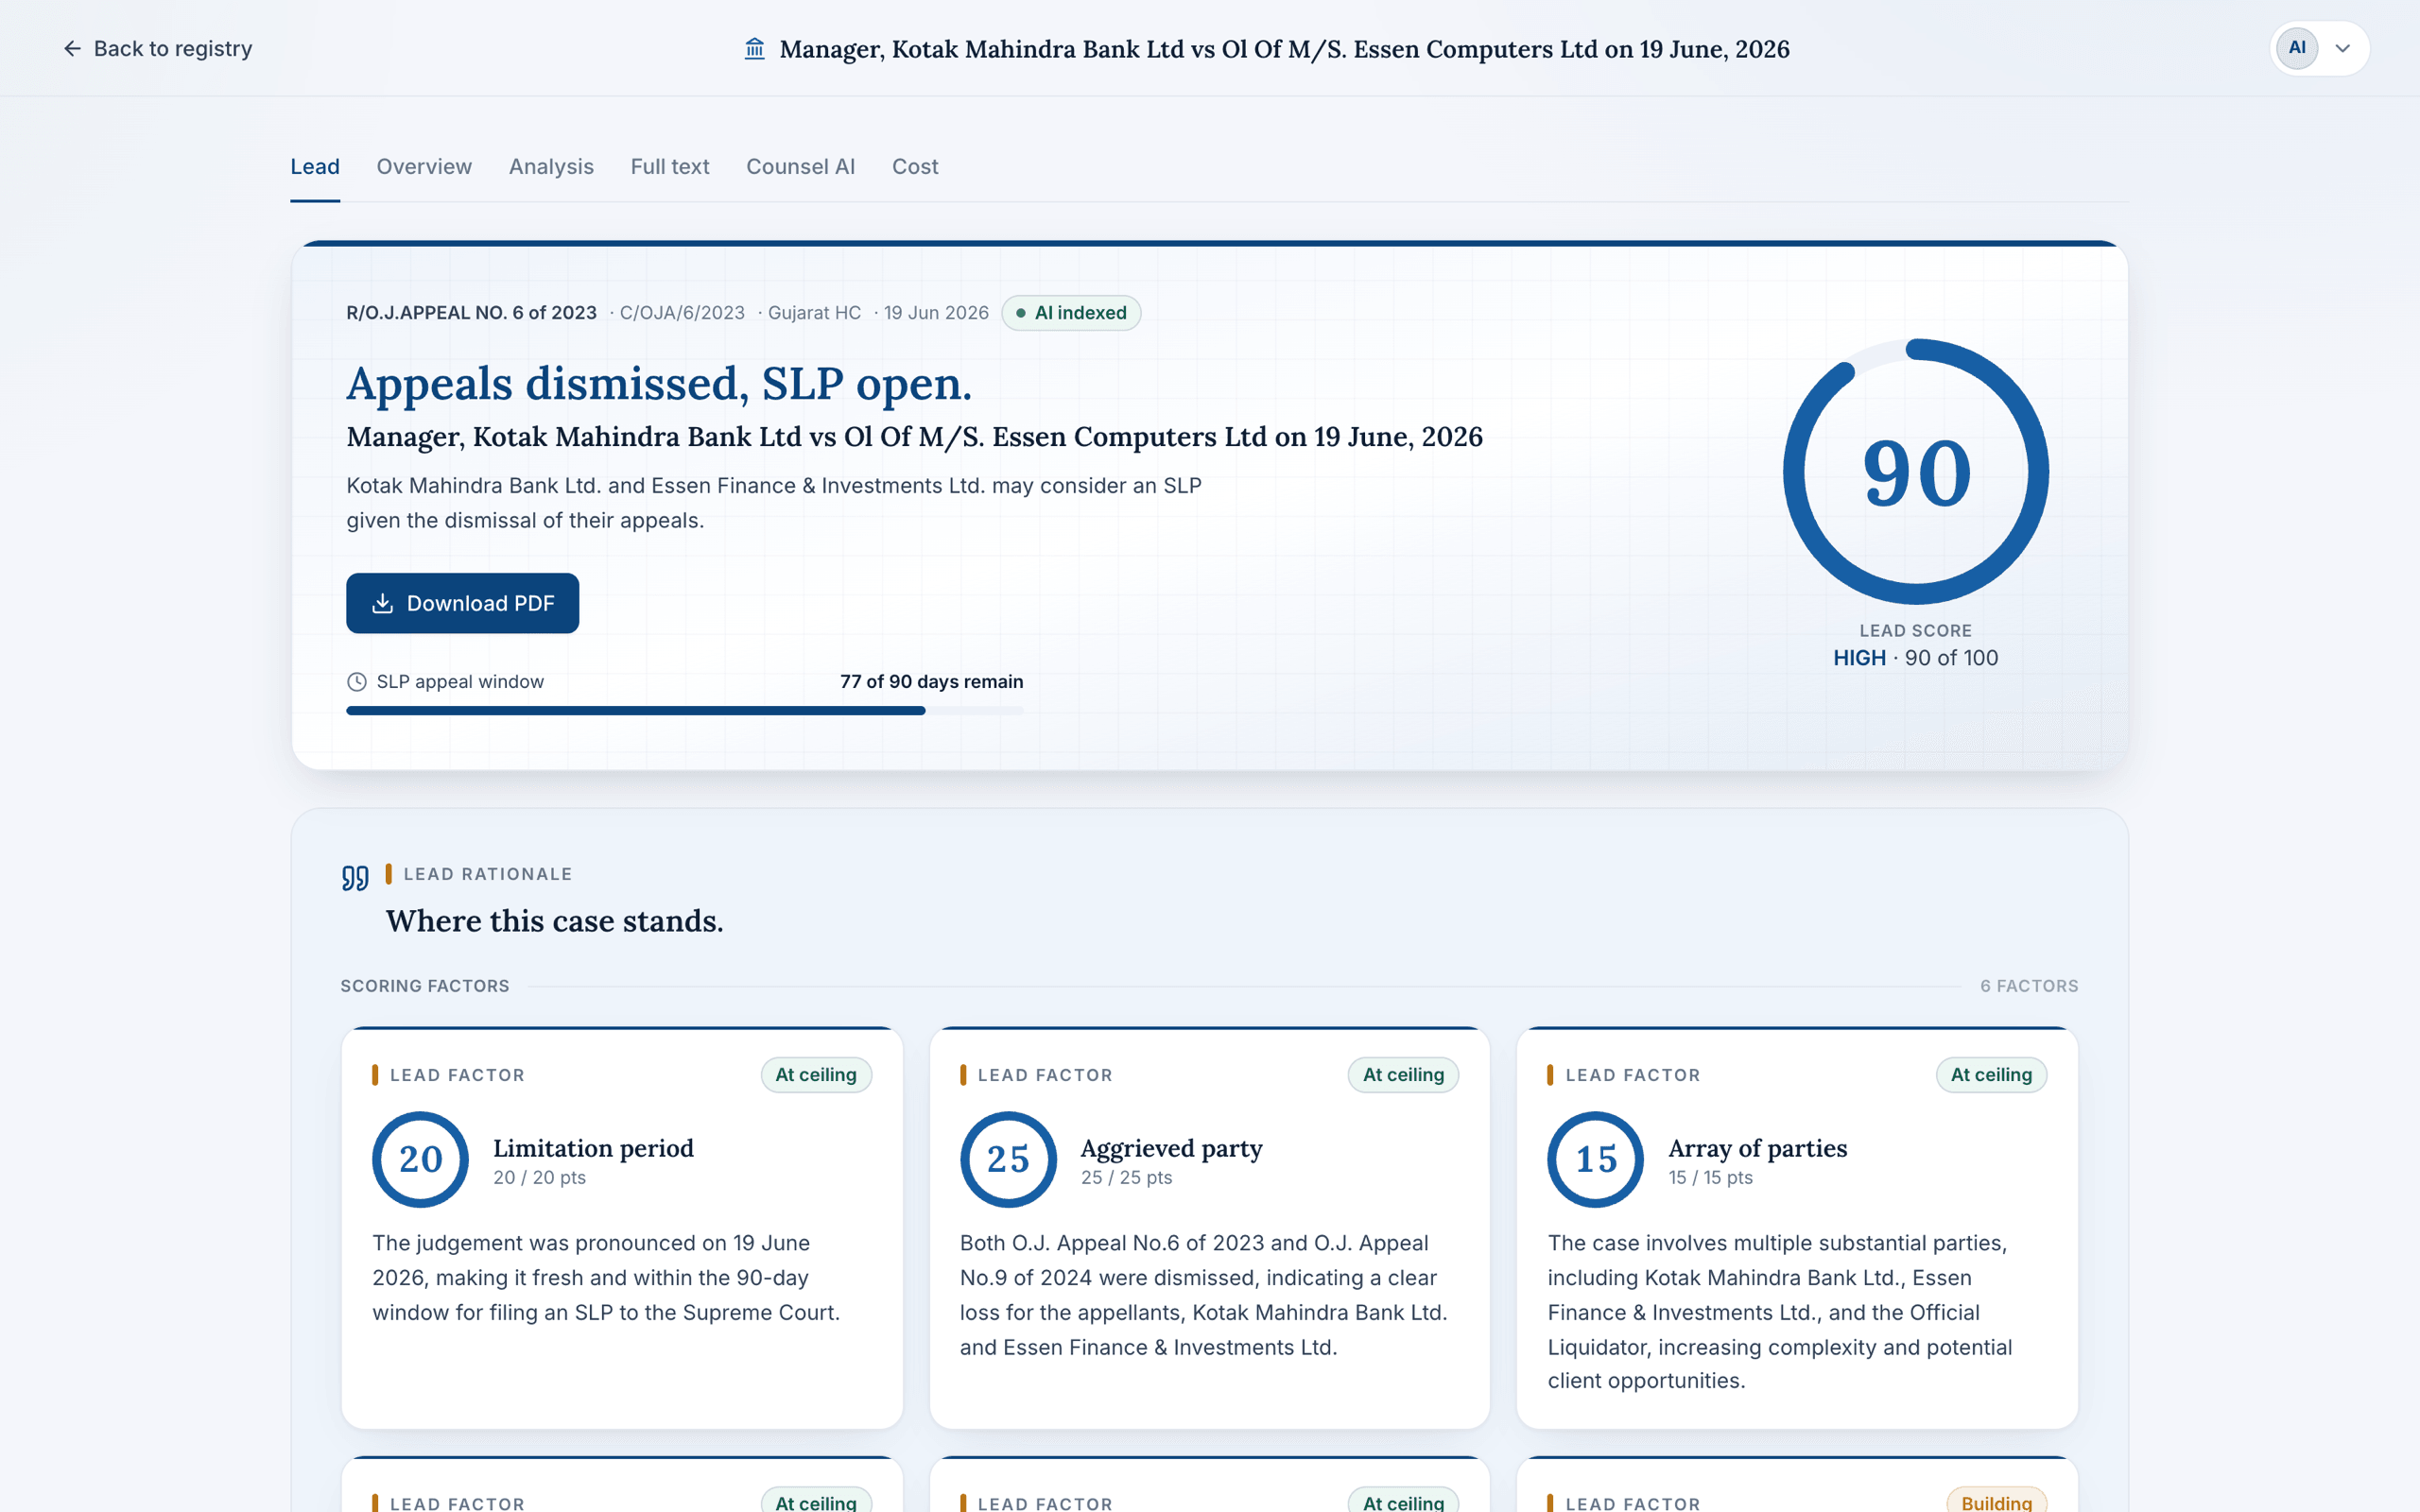
Task: Click the Where this case stands heading
Action: point(554,921)
